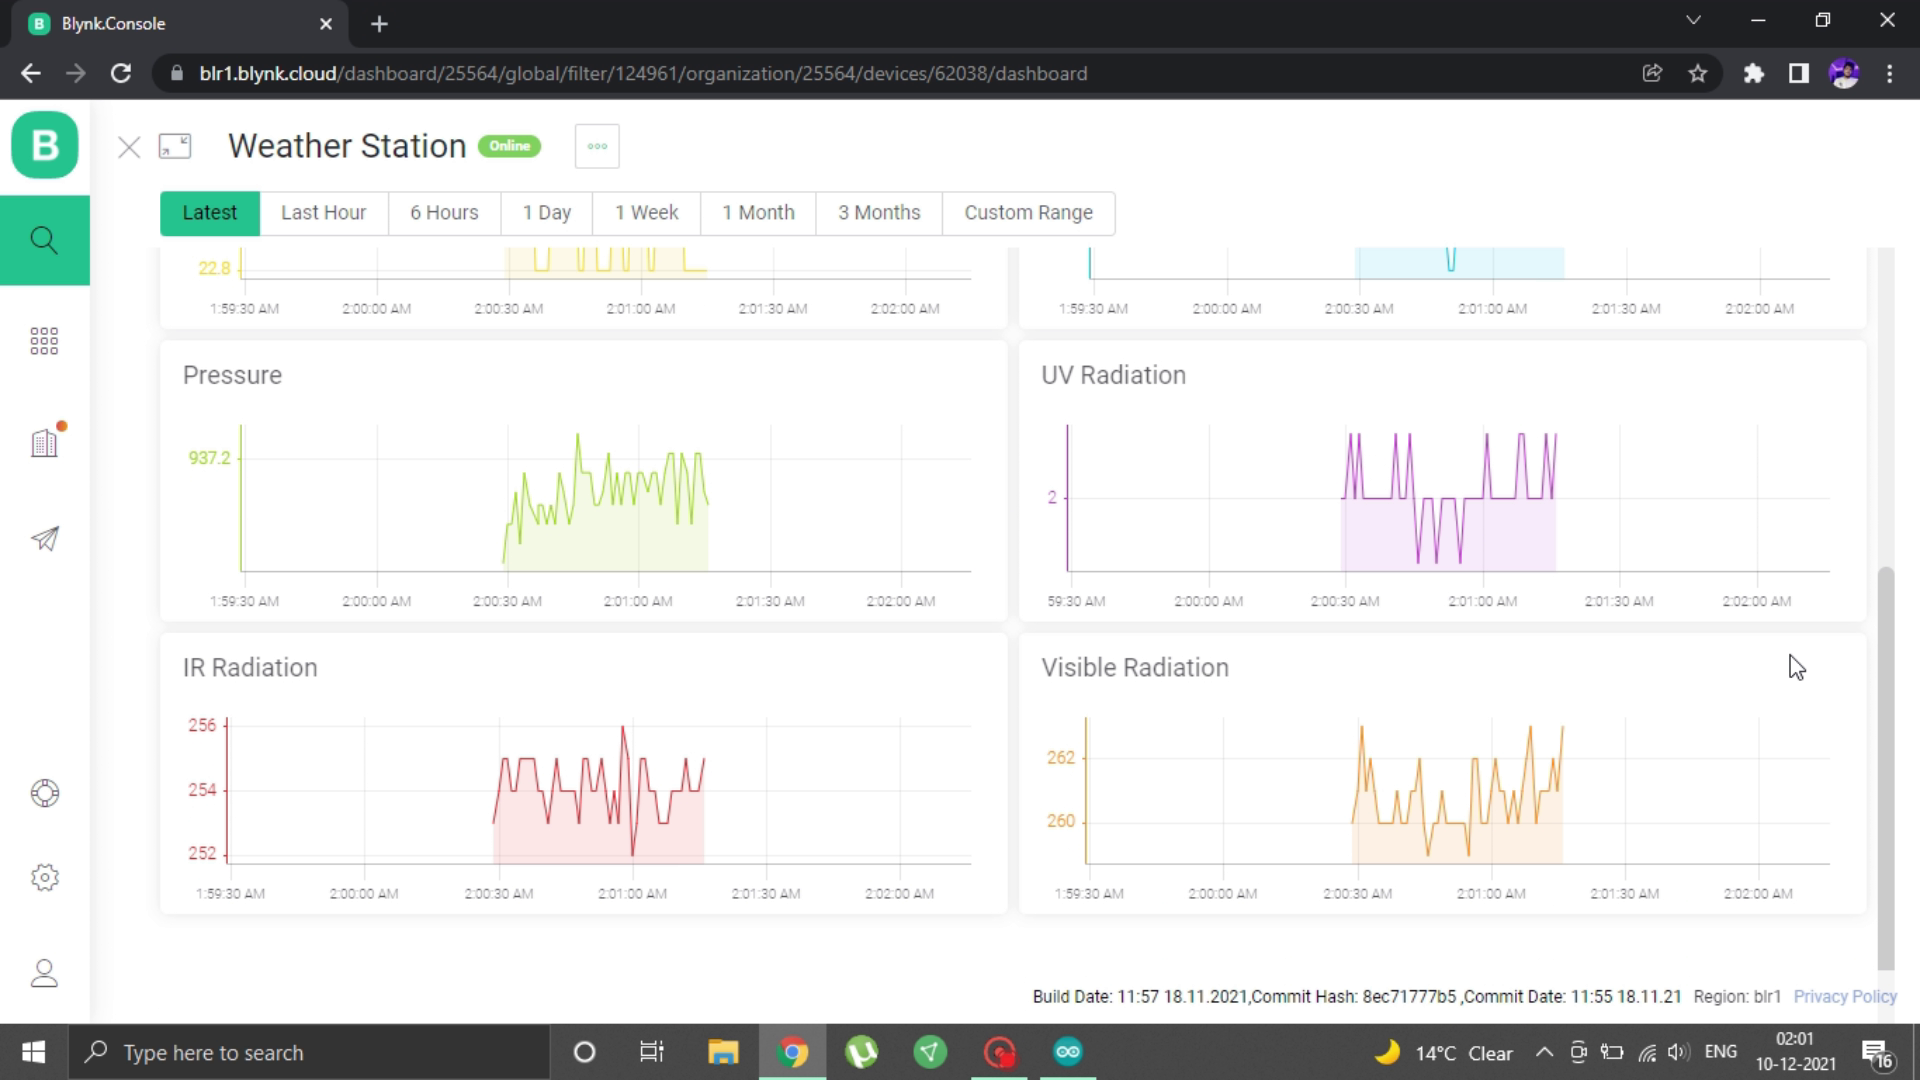Open the notification center icon
Viewport: 1920px width, 1080px height.
pyautogui.click(x=1878, y=1053)
